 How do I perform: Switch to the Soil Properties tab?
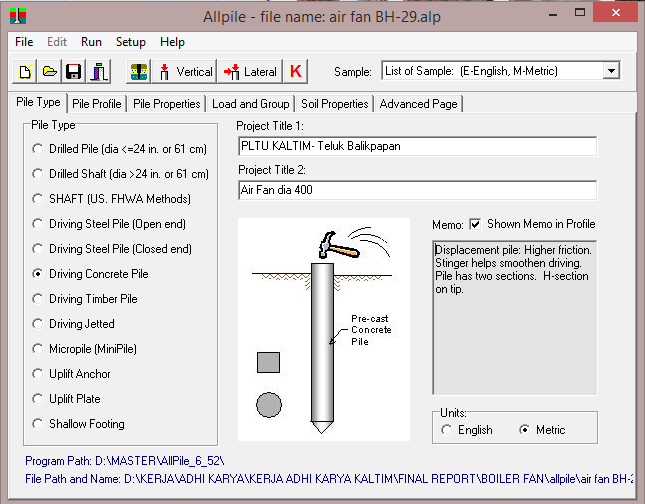click(334, 104)
